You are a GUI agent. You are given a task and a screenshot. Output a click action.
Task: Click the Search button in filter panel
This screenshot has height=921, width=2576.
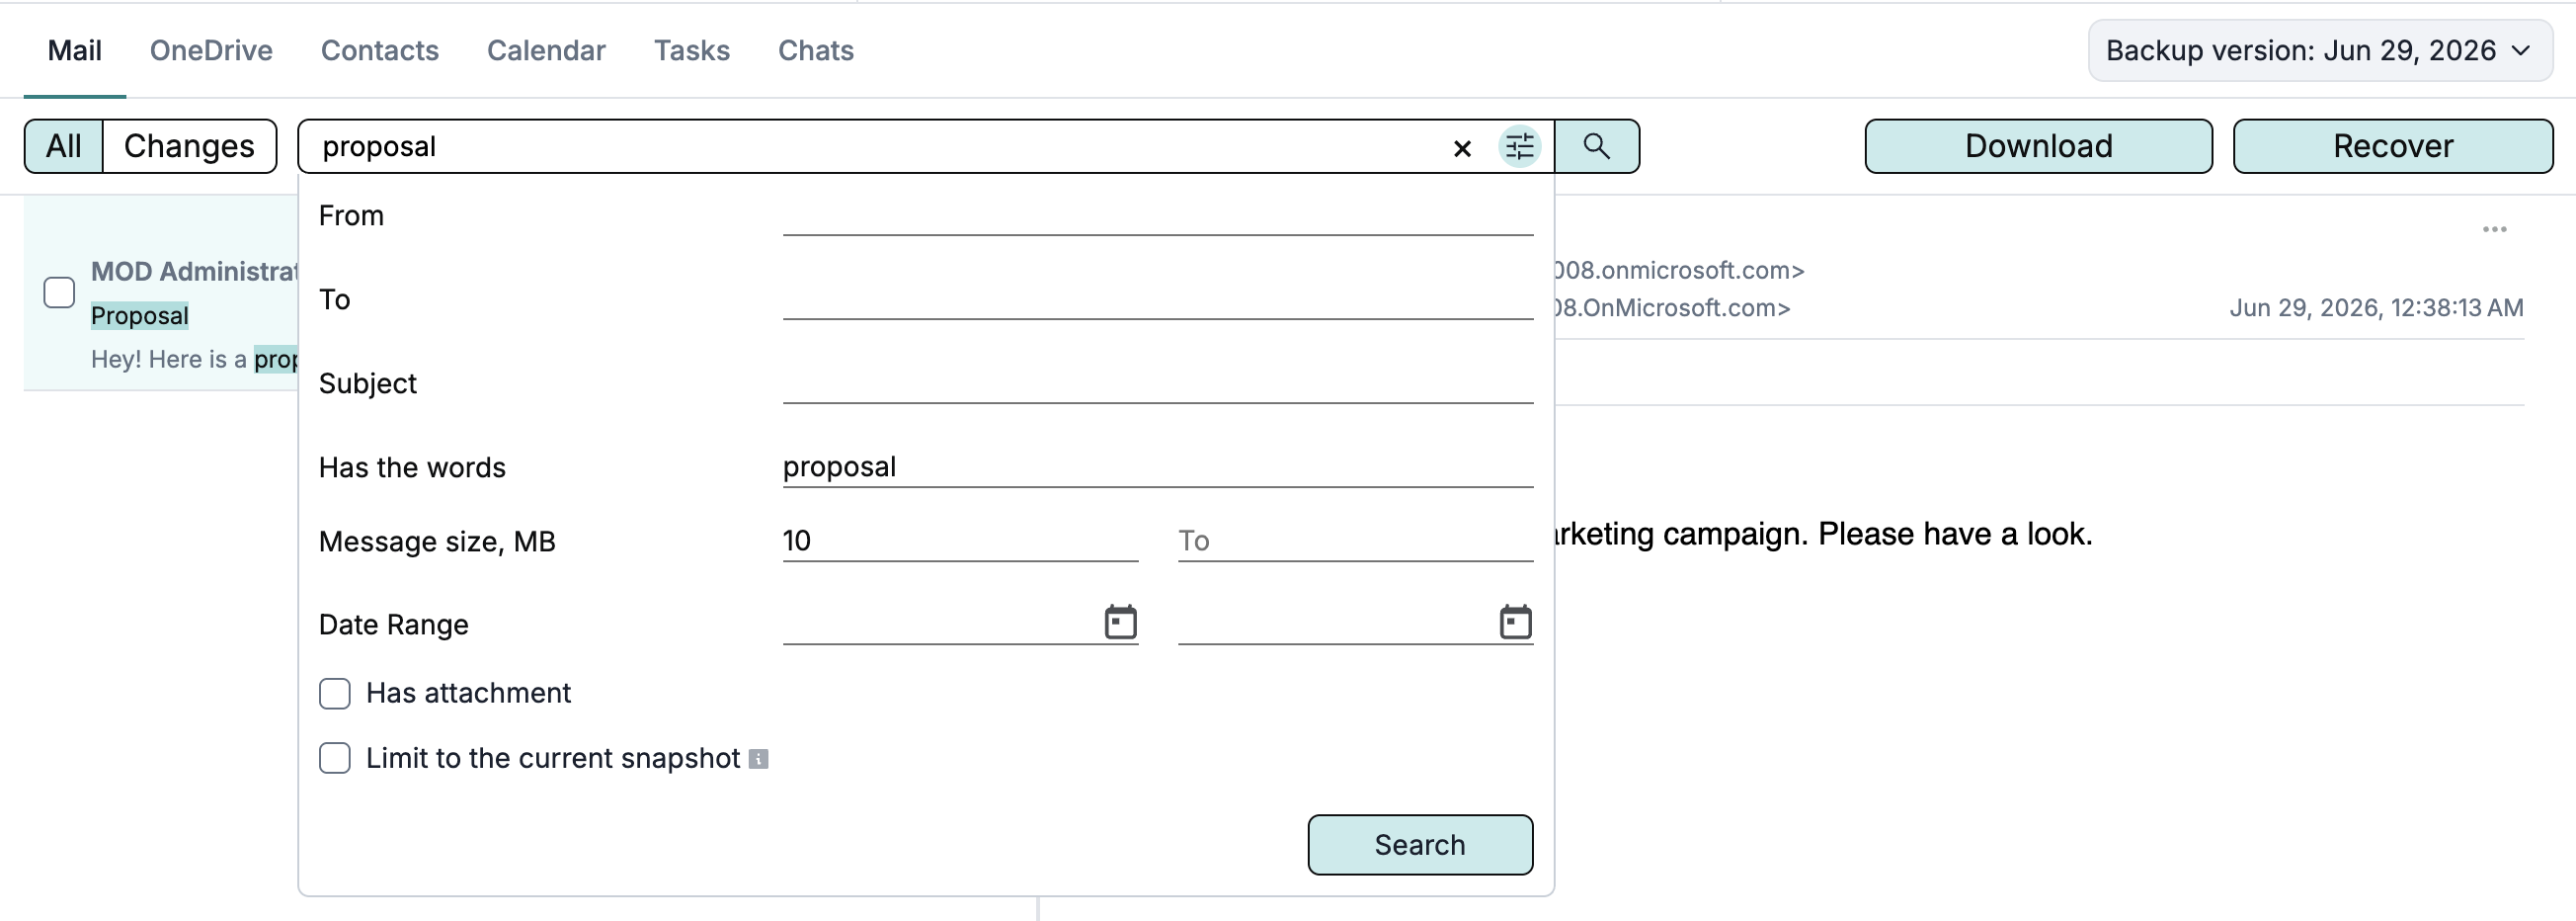(1420, 845)
